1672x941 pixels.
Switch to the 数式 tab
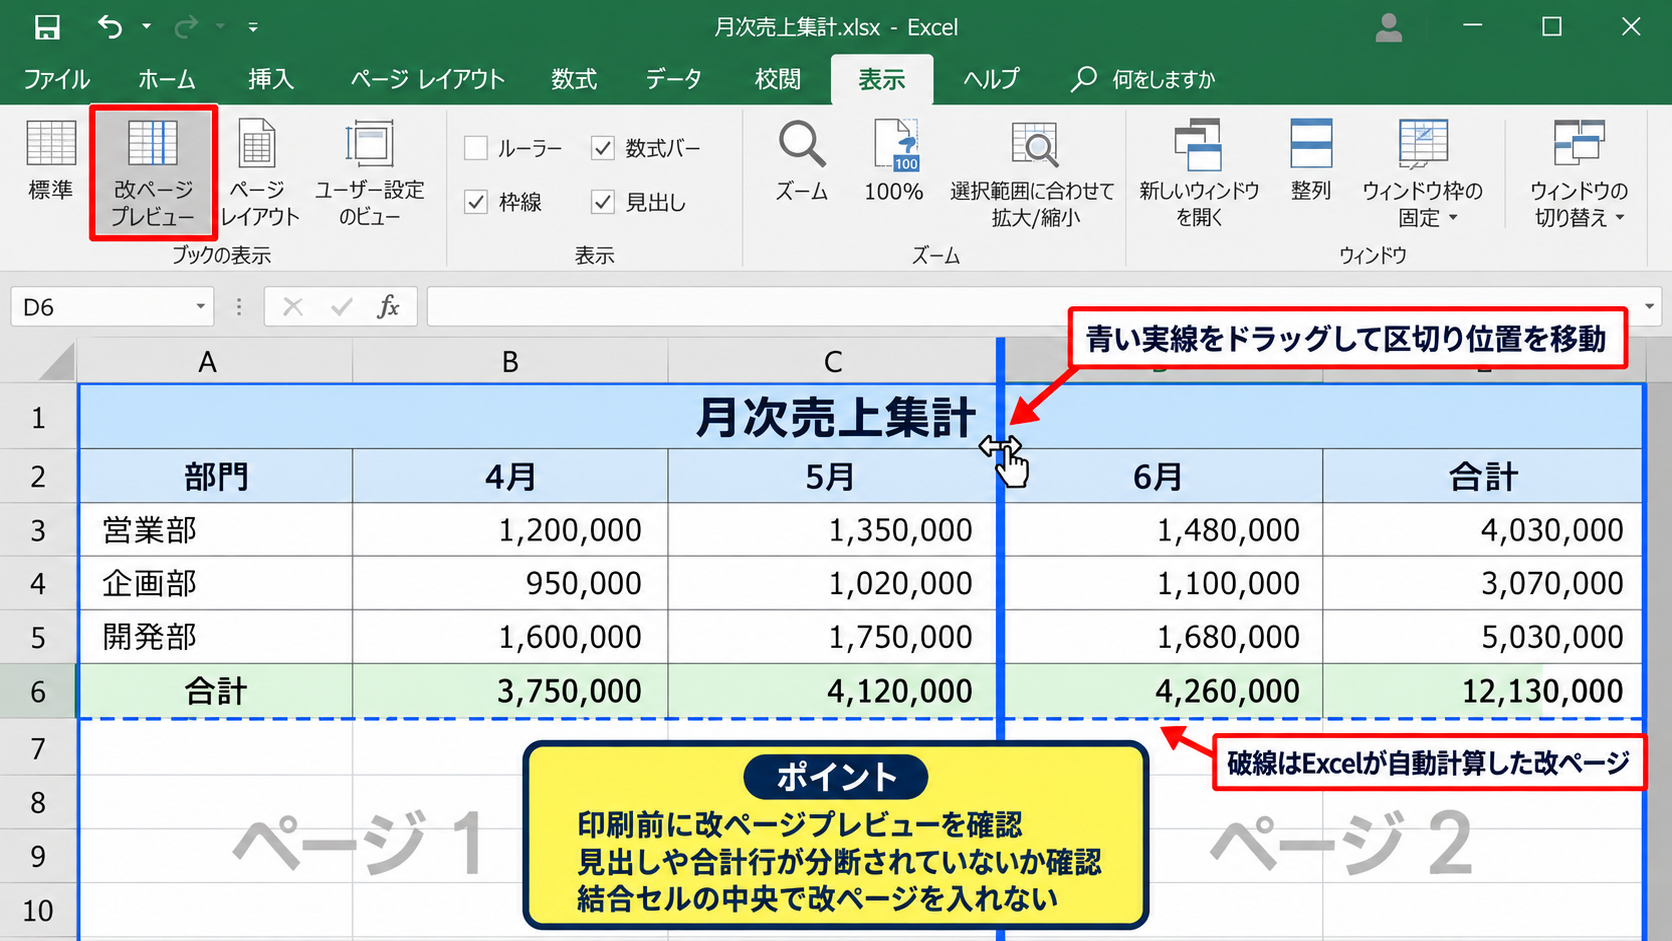574,79
